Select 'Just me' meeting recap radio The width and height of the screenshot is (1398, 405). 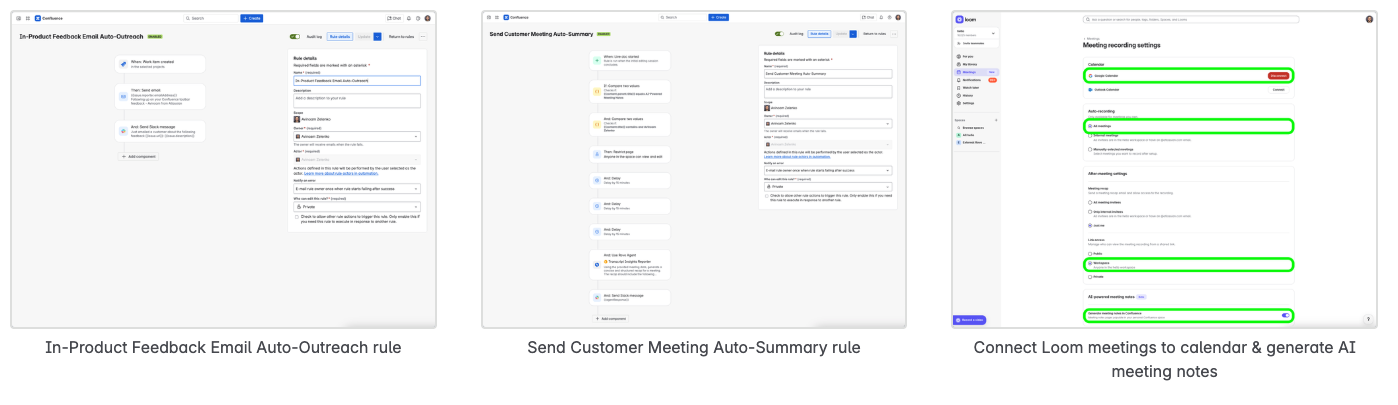pyautogui.click(x=1090, y=225)
